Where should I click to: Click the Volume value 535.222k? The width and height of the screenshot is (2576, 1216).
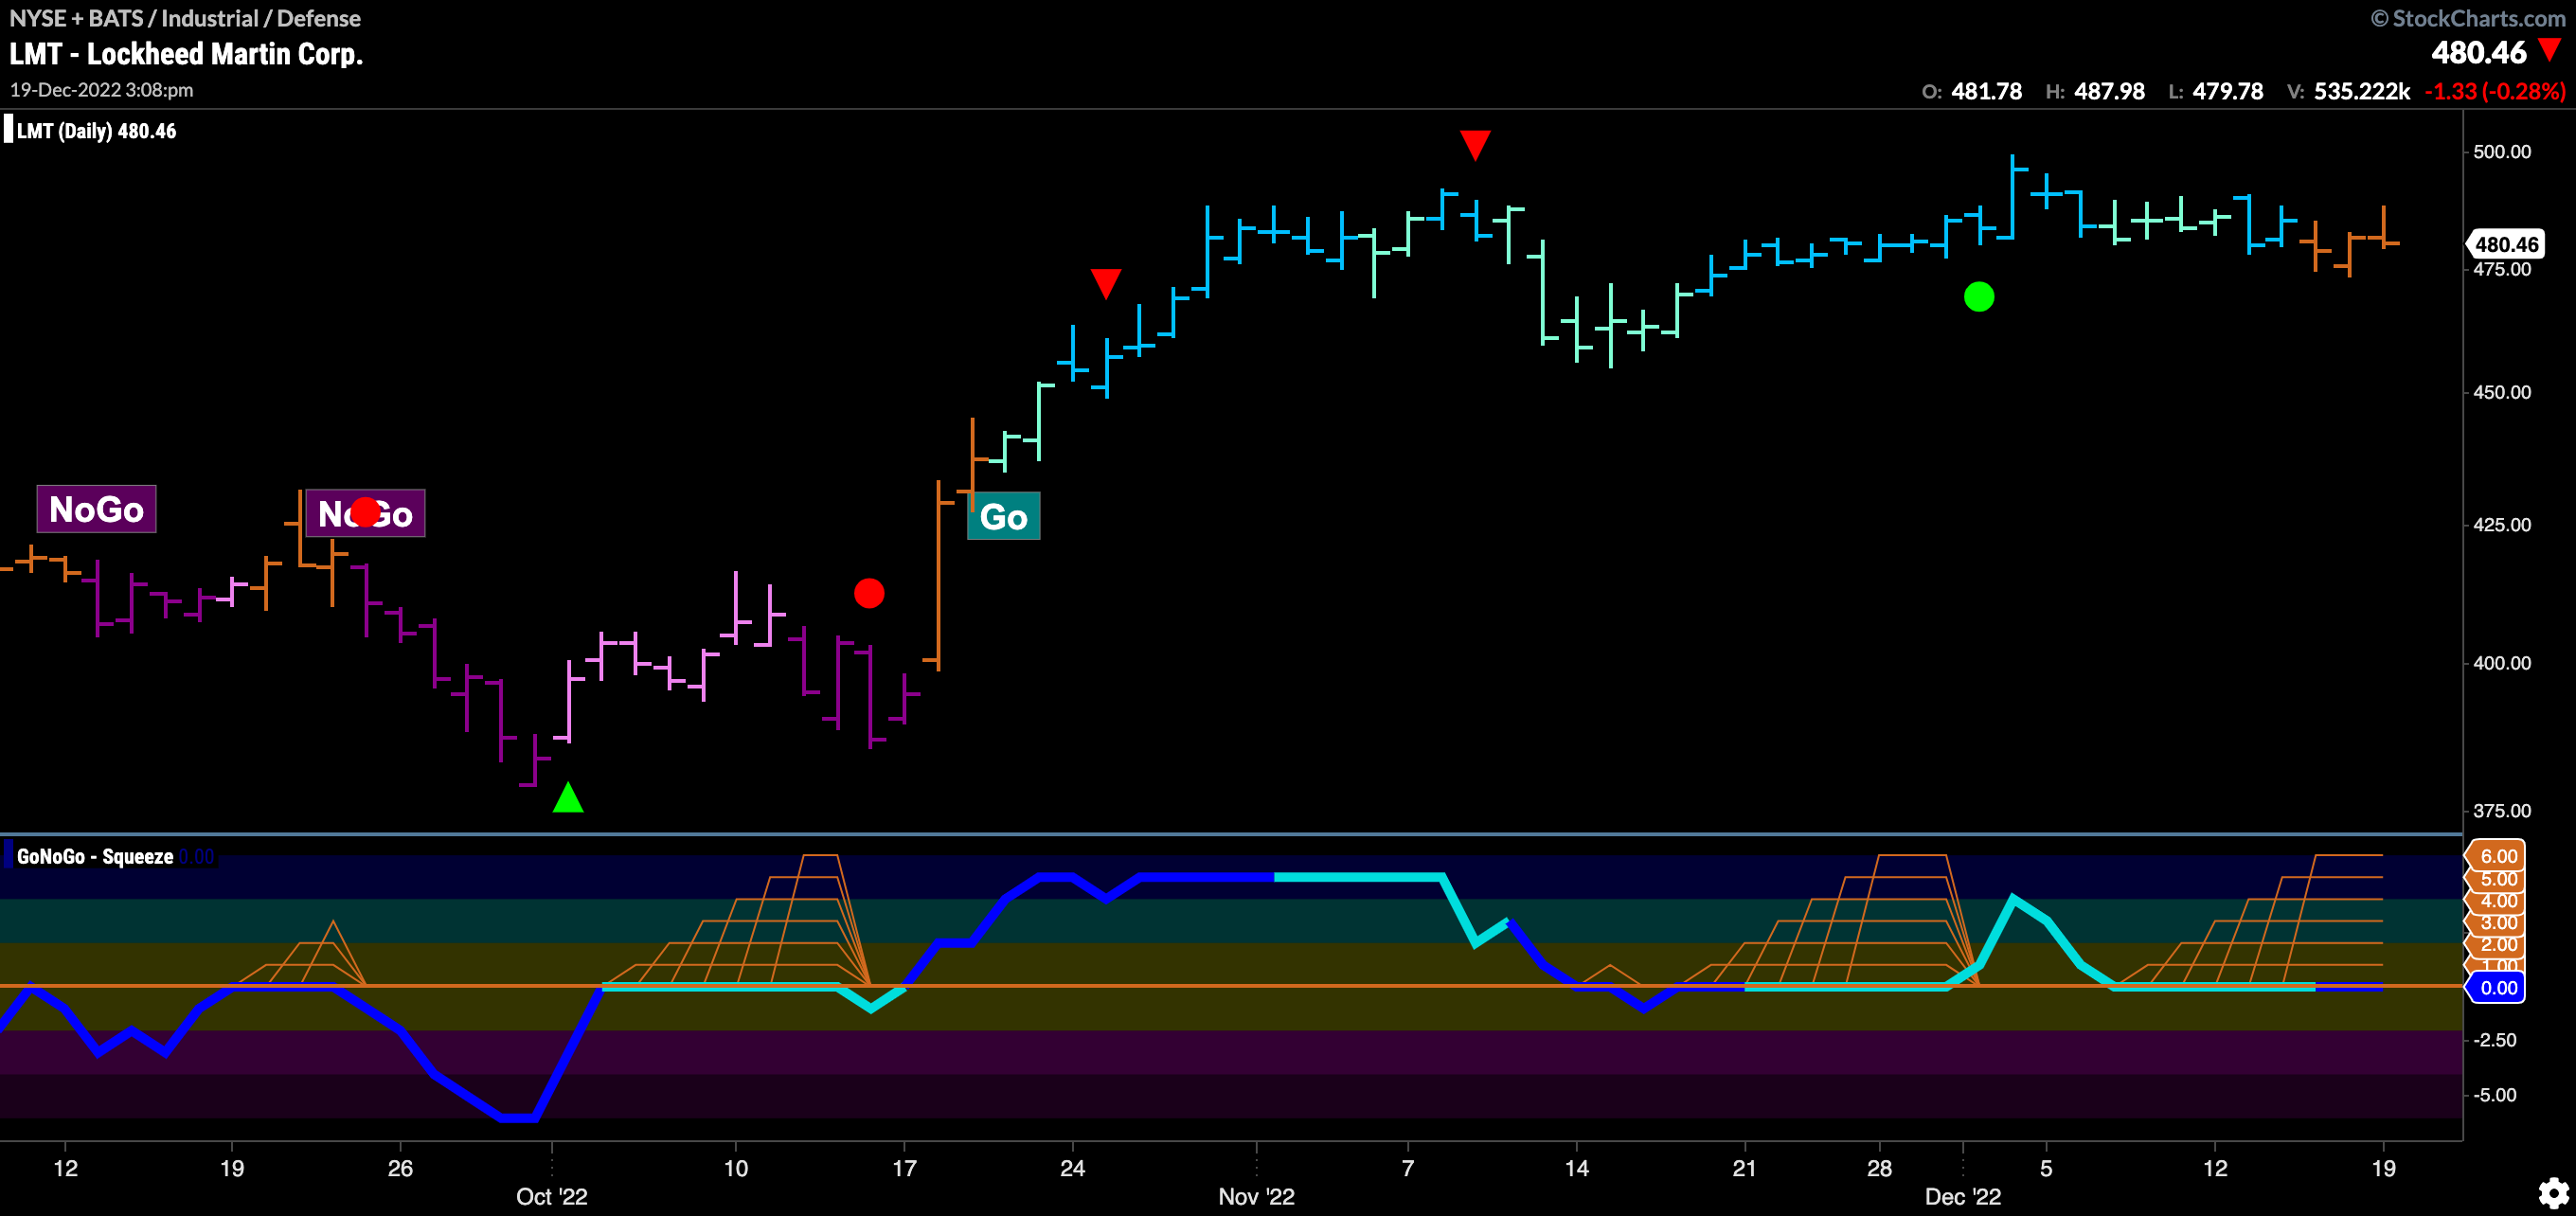pyautogui.click(x=2362, y=91)
